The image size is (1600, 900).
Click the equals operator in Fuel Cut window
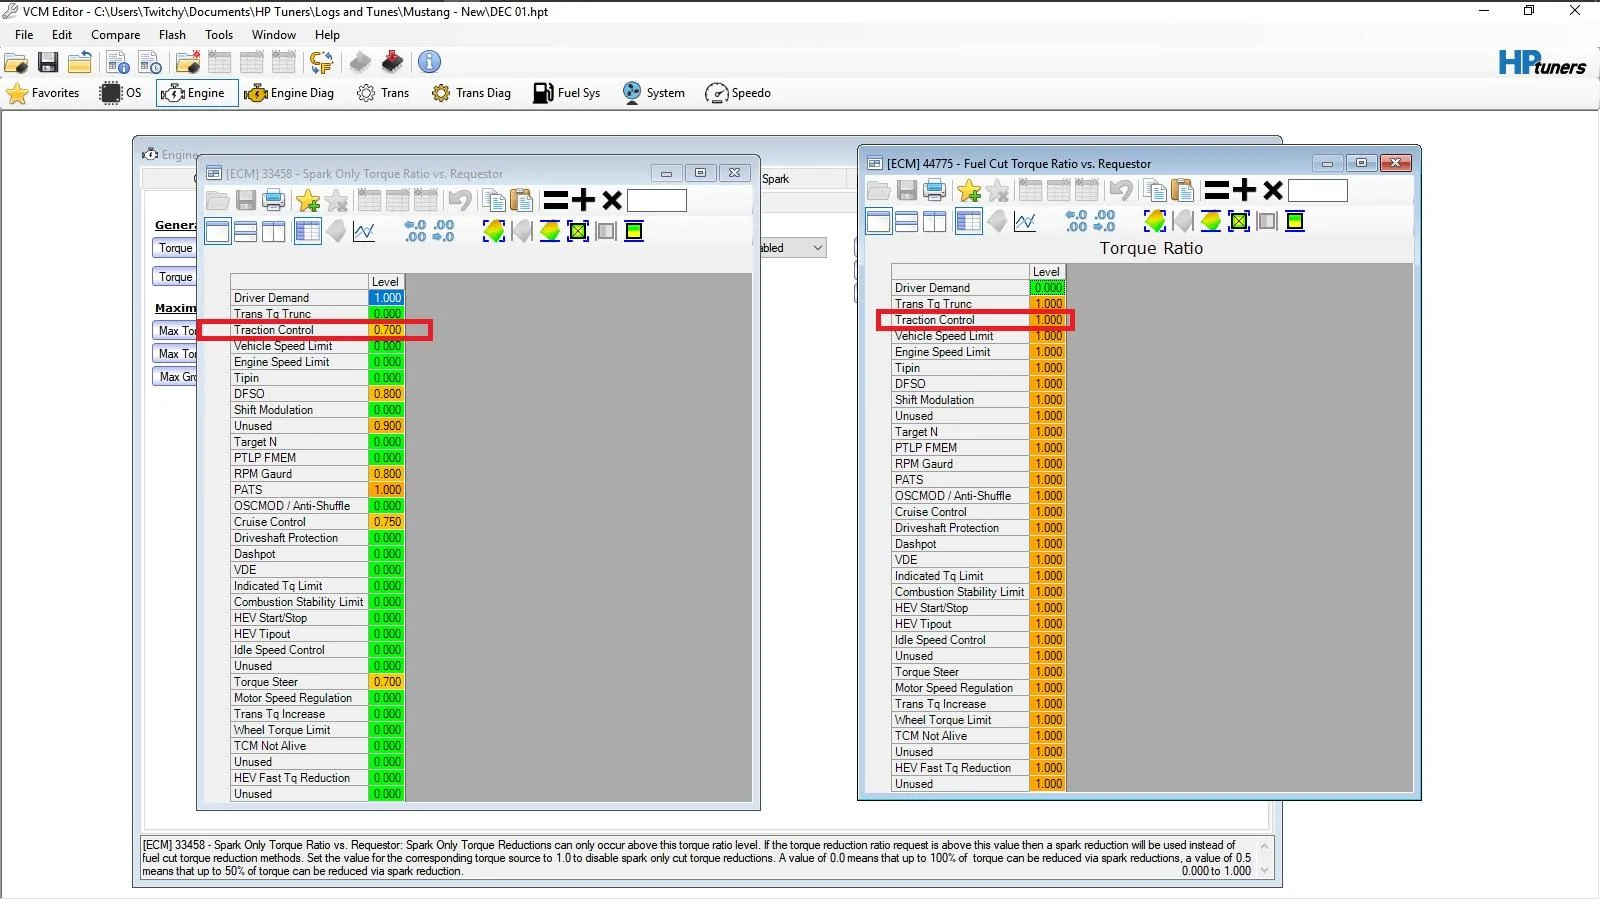(1217, 190)
